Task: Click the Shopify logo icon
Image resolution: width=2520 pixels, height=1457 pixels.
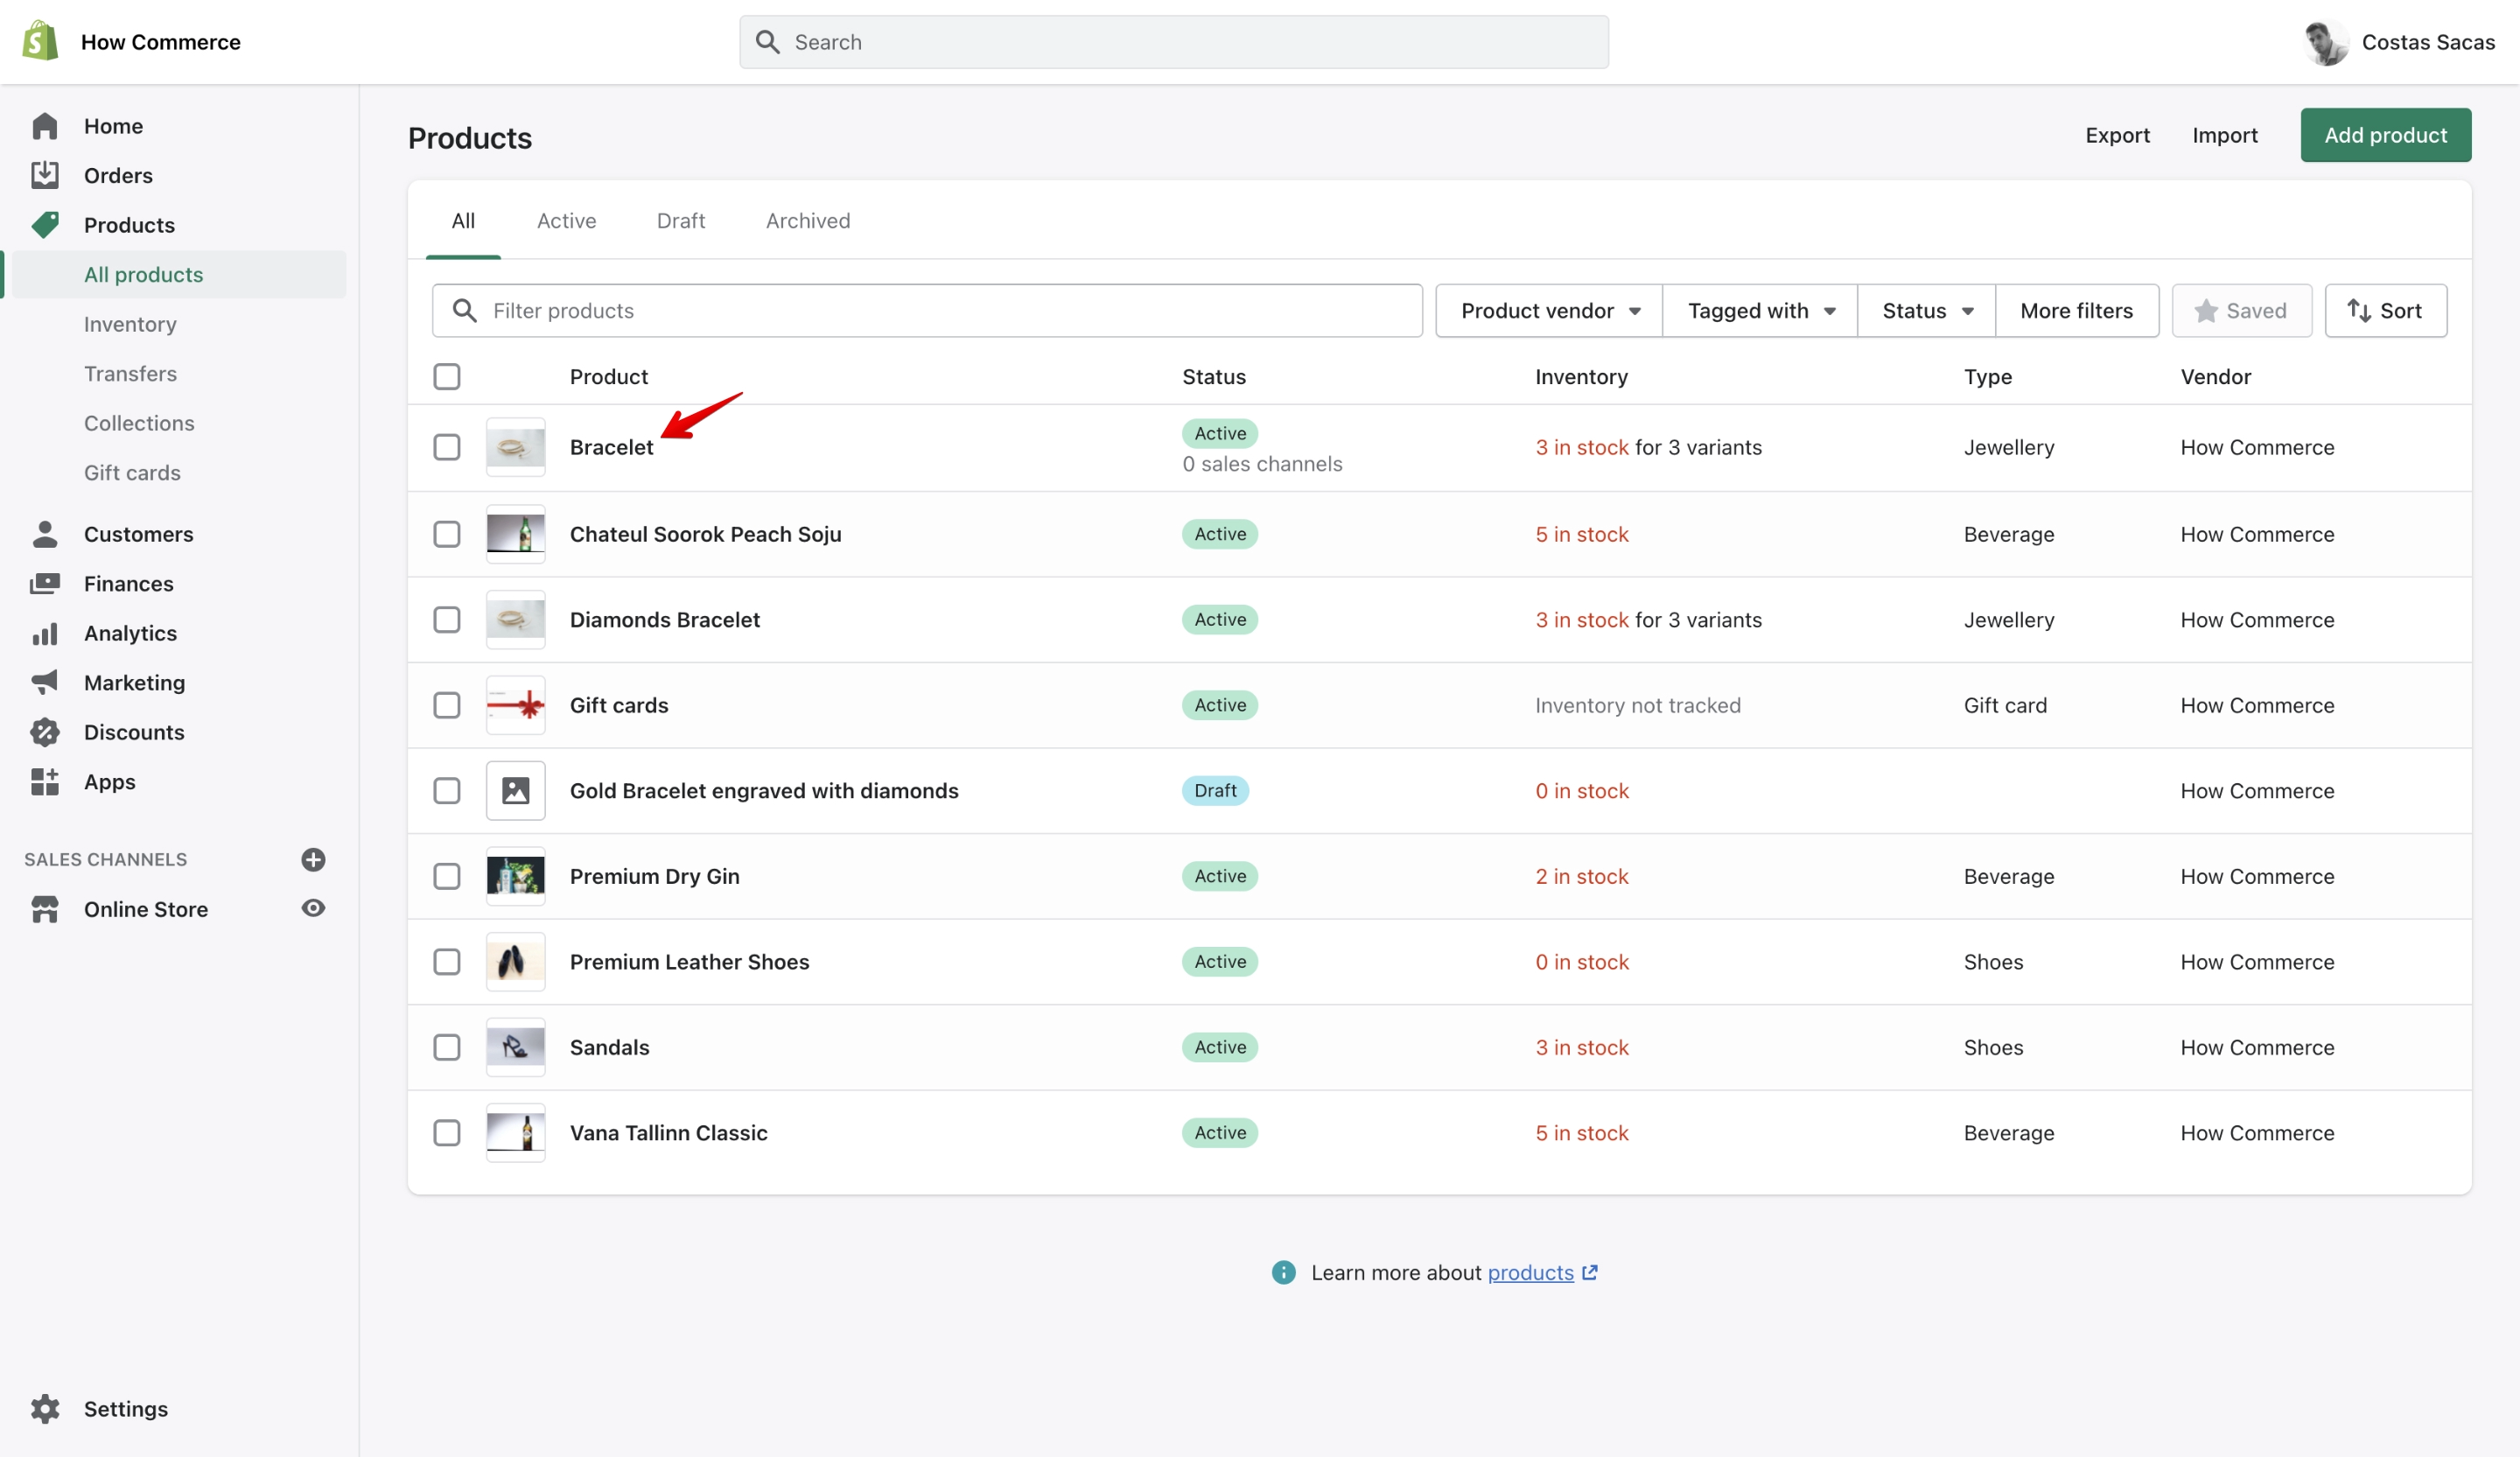Action: [x=40, y=41]
